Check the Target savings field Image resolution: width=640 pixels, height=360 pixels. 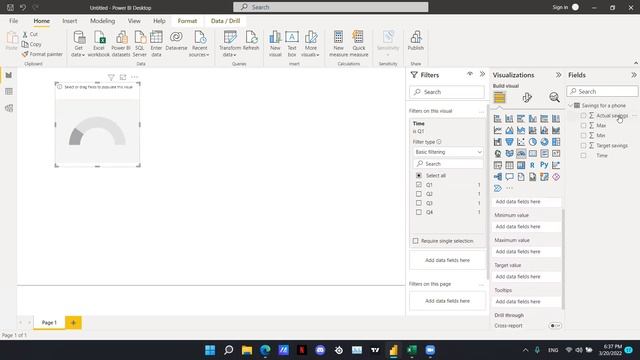point(583,145)
